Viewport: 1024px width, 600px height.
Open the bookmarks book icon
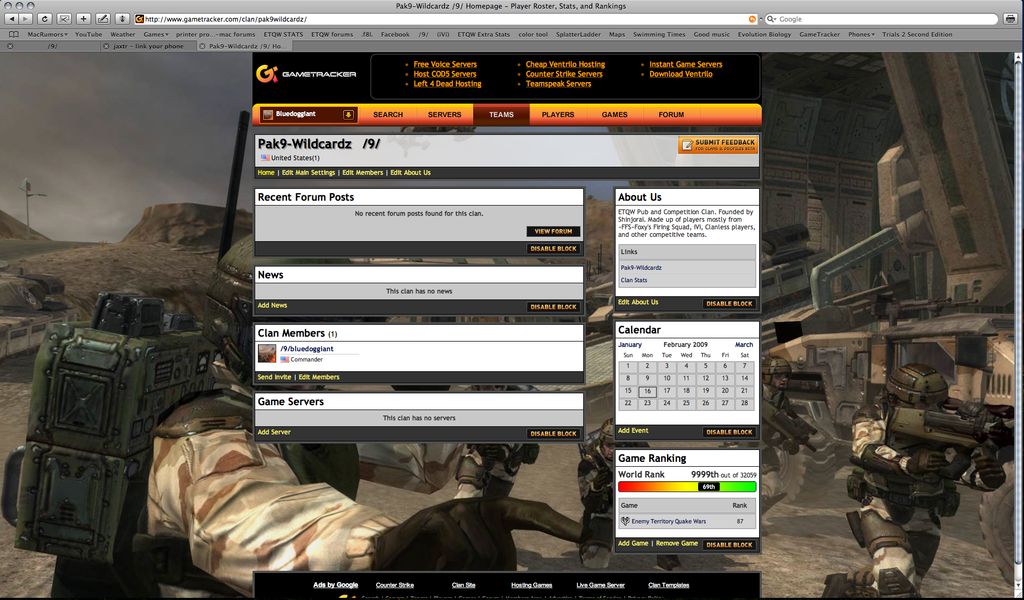pyautogui.click(x=14, y=34)
